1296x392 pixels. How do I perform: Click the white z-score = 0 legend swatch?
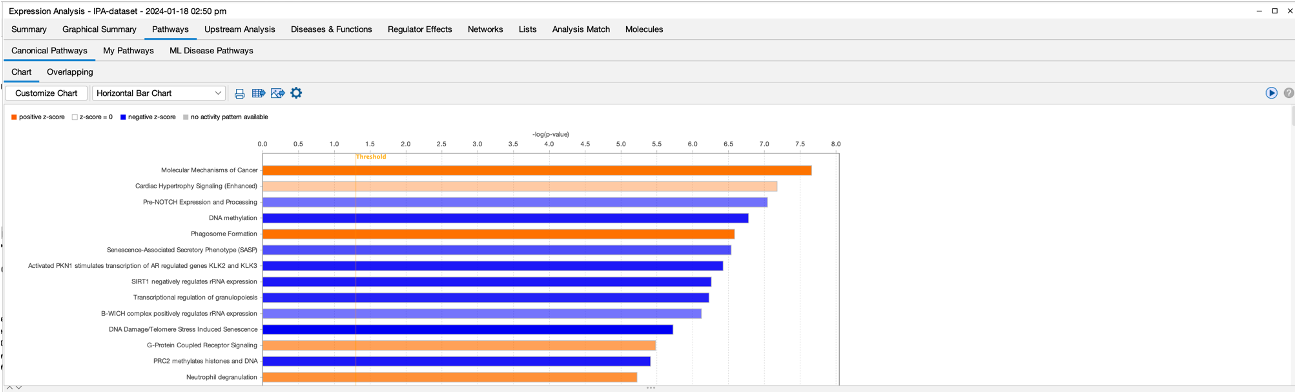[75, 117]
